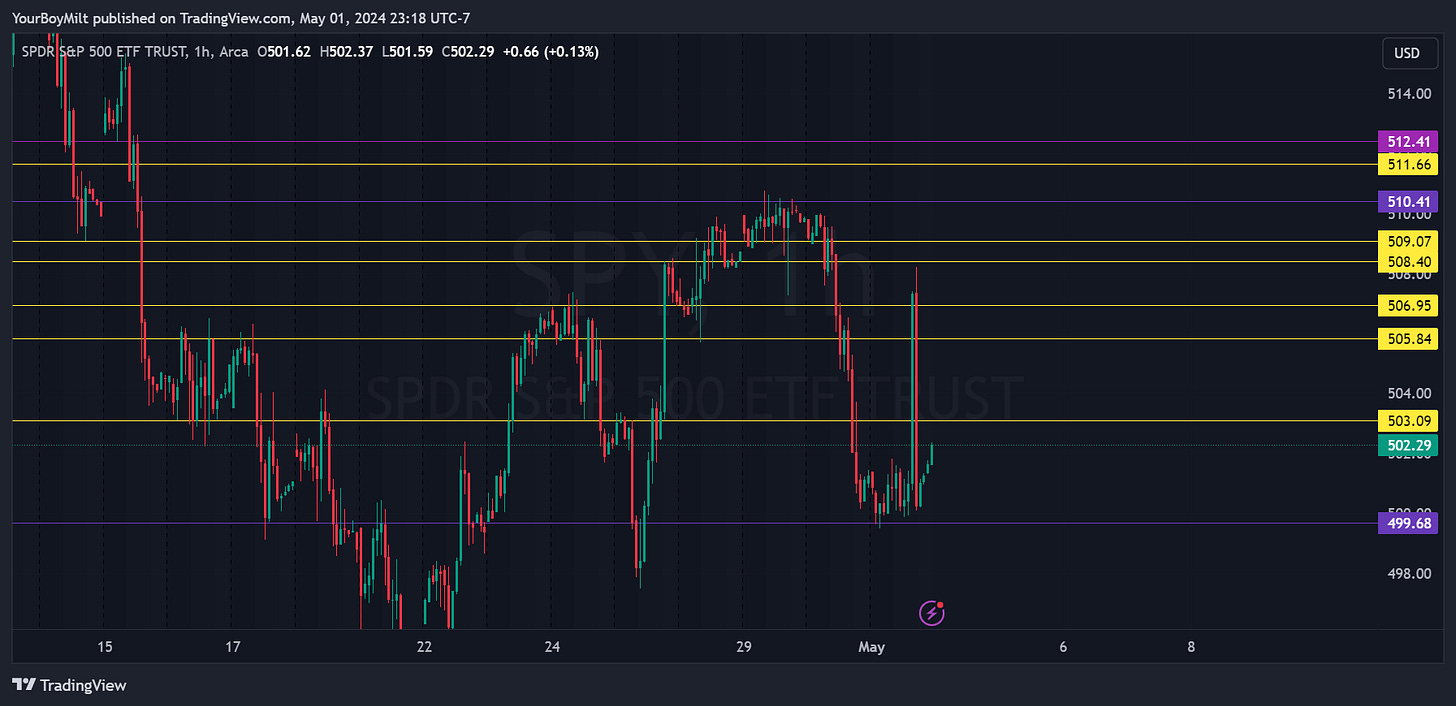Click the SPDR S&P 500 ETF TRUST title
Image resolution: width=1456 pixels, height=706 pixels.
[104, 51]
